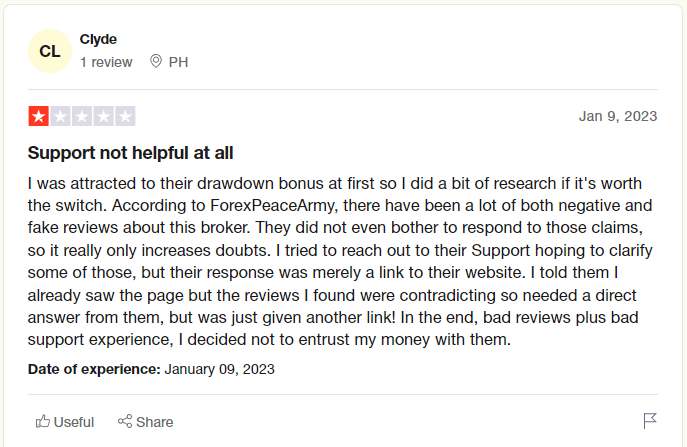
Task: Mark review as Useful via label
Action: coord(74,422)
